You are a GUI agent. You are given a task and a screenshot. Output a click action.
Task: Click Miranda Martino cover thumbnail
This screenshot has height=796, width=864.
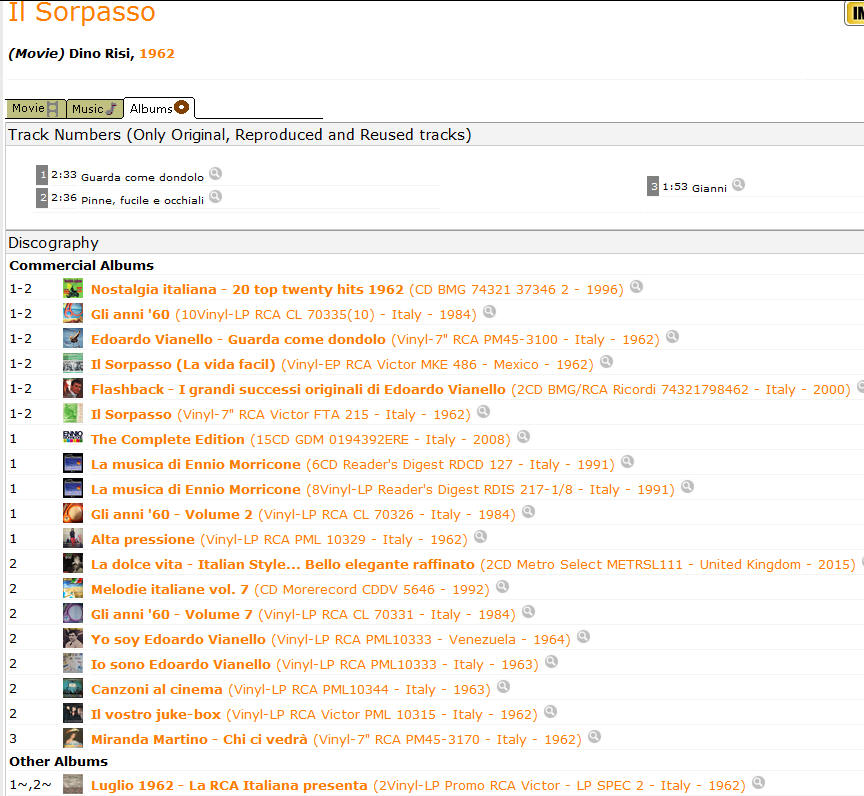(73, 738)
